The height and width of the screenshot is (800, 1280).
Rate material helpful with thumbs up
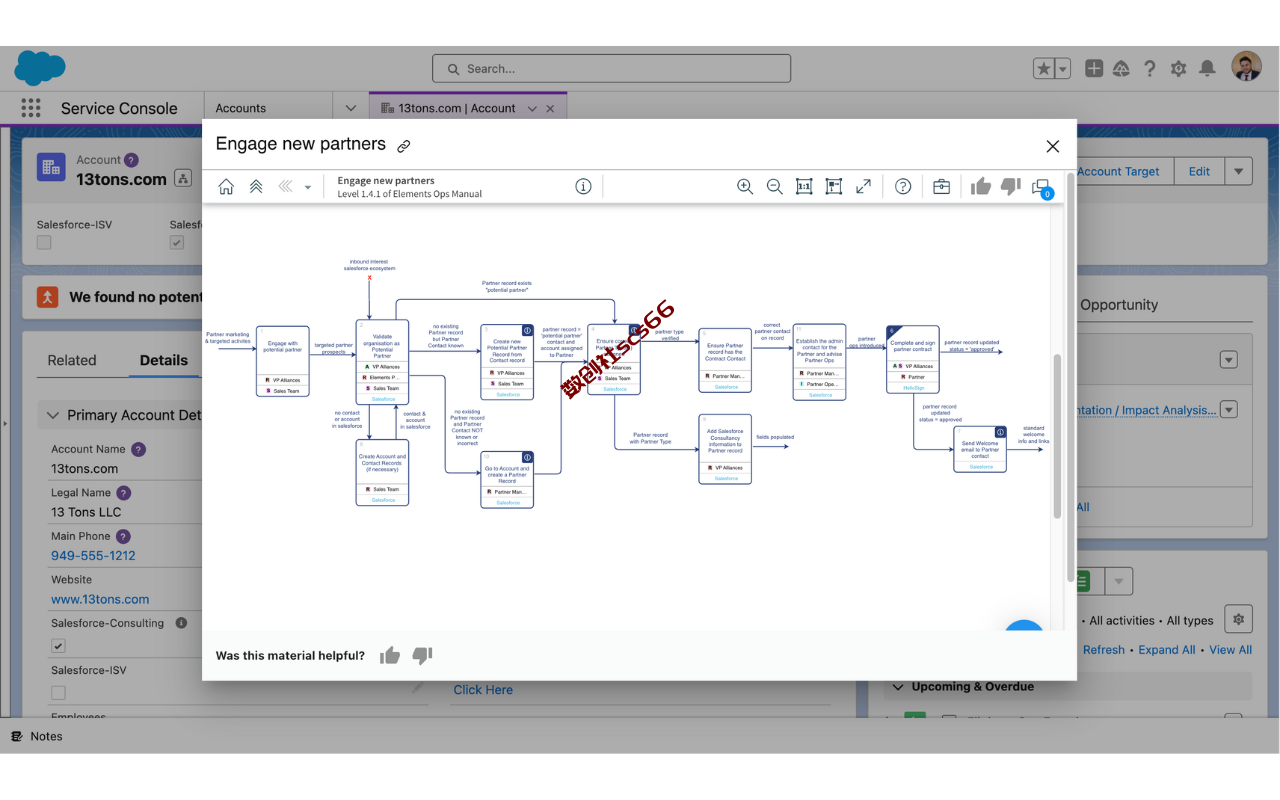(390, 656)
